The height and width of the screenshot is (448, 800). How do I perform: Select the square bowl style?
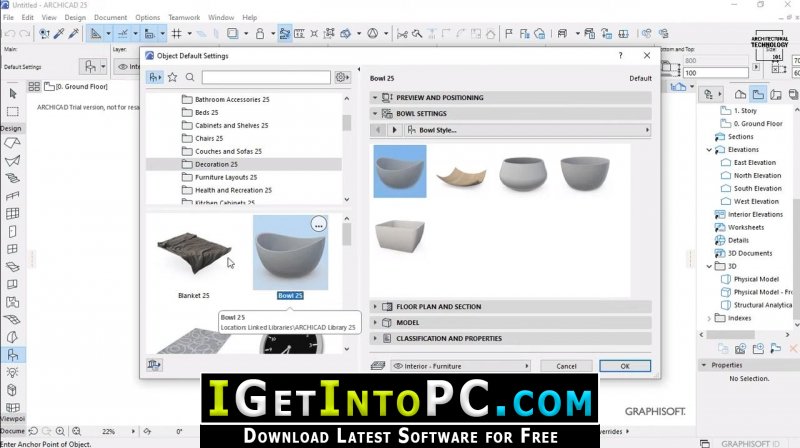pos(400,235)
